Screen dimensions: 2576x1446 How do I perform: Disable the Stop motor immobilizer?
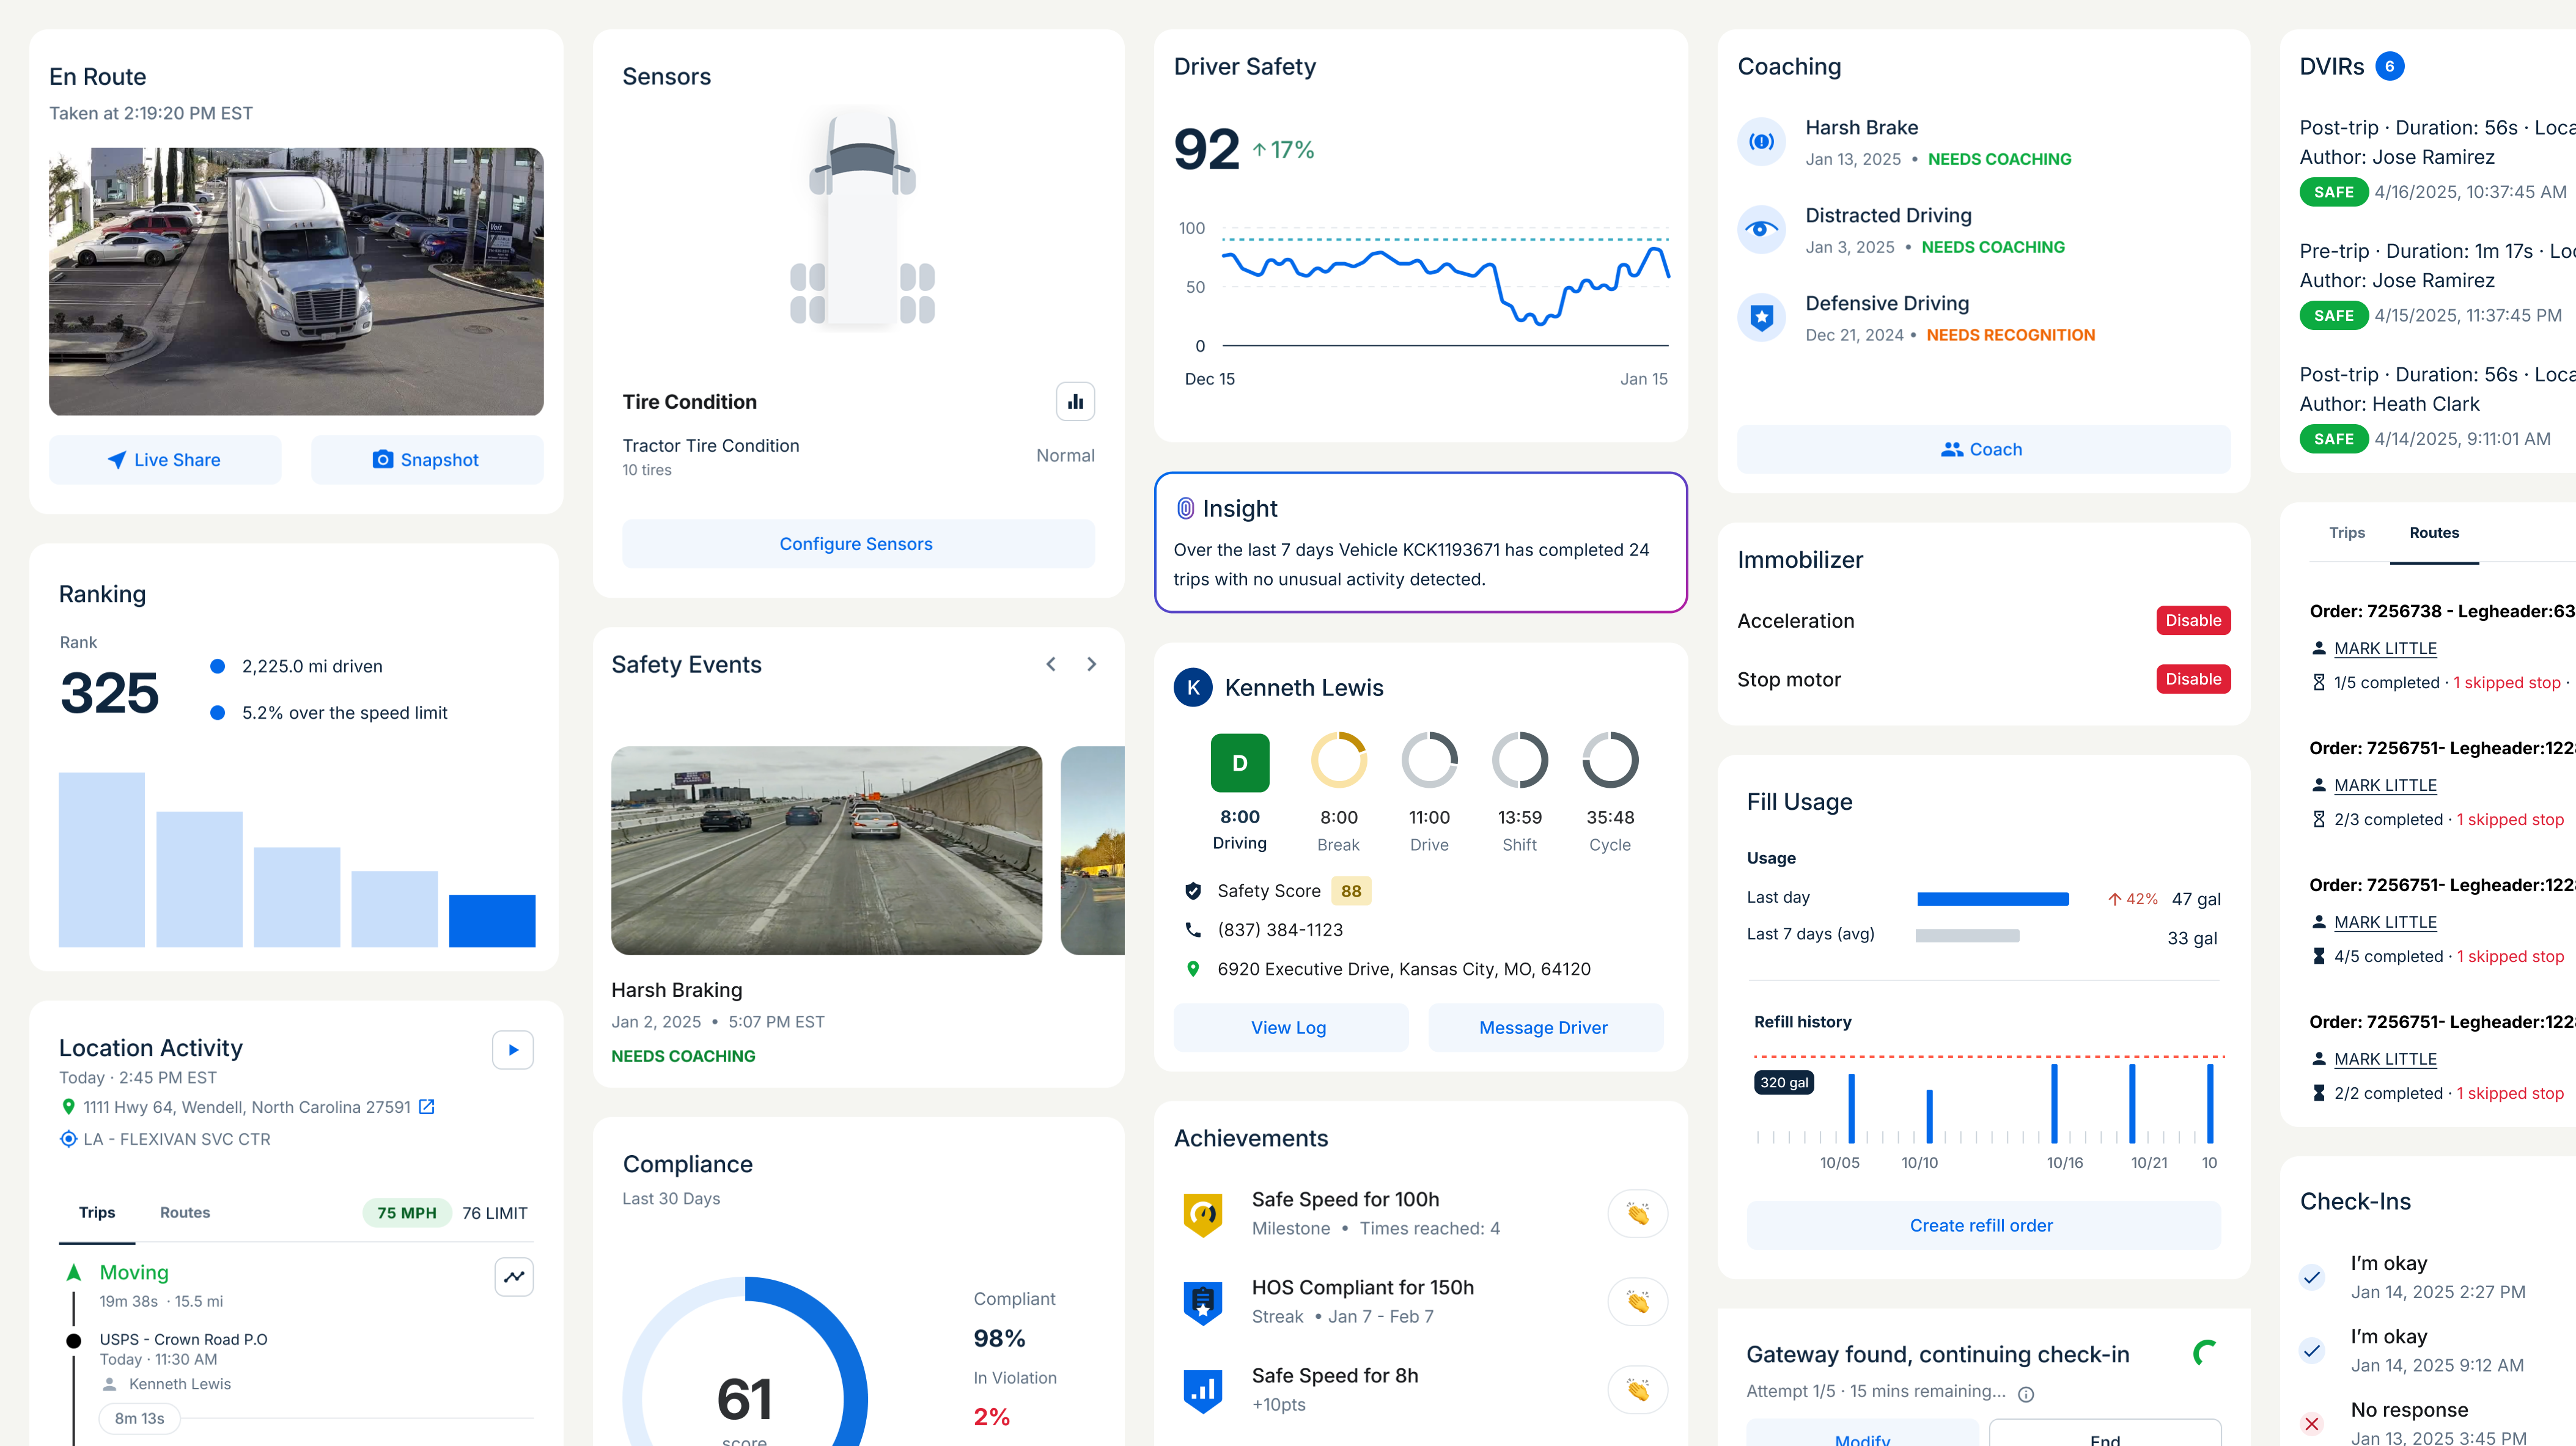click(2192, 679)
